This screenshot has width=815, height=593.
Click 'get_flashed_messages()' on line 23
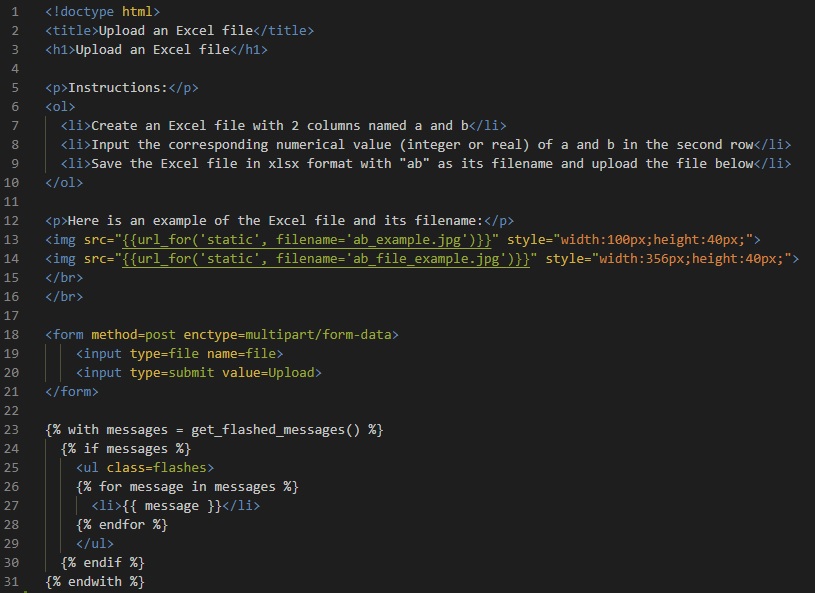[275, 430]
